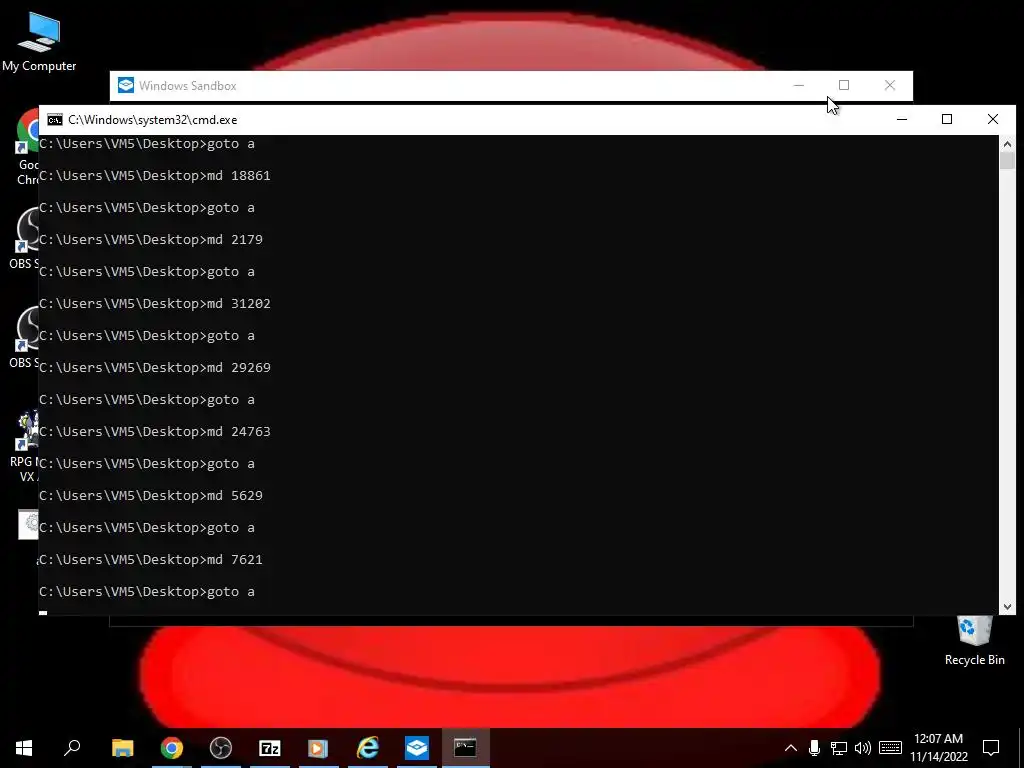1024x768 pixels.
Task: Click the cmd.exe title bar system icon
Action: pyautogui.click(x=55, y=120)
